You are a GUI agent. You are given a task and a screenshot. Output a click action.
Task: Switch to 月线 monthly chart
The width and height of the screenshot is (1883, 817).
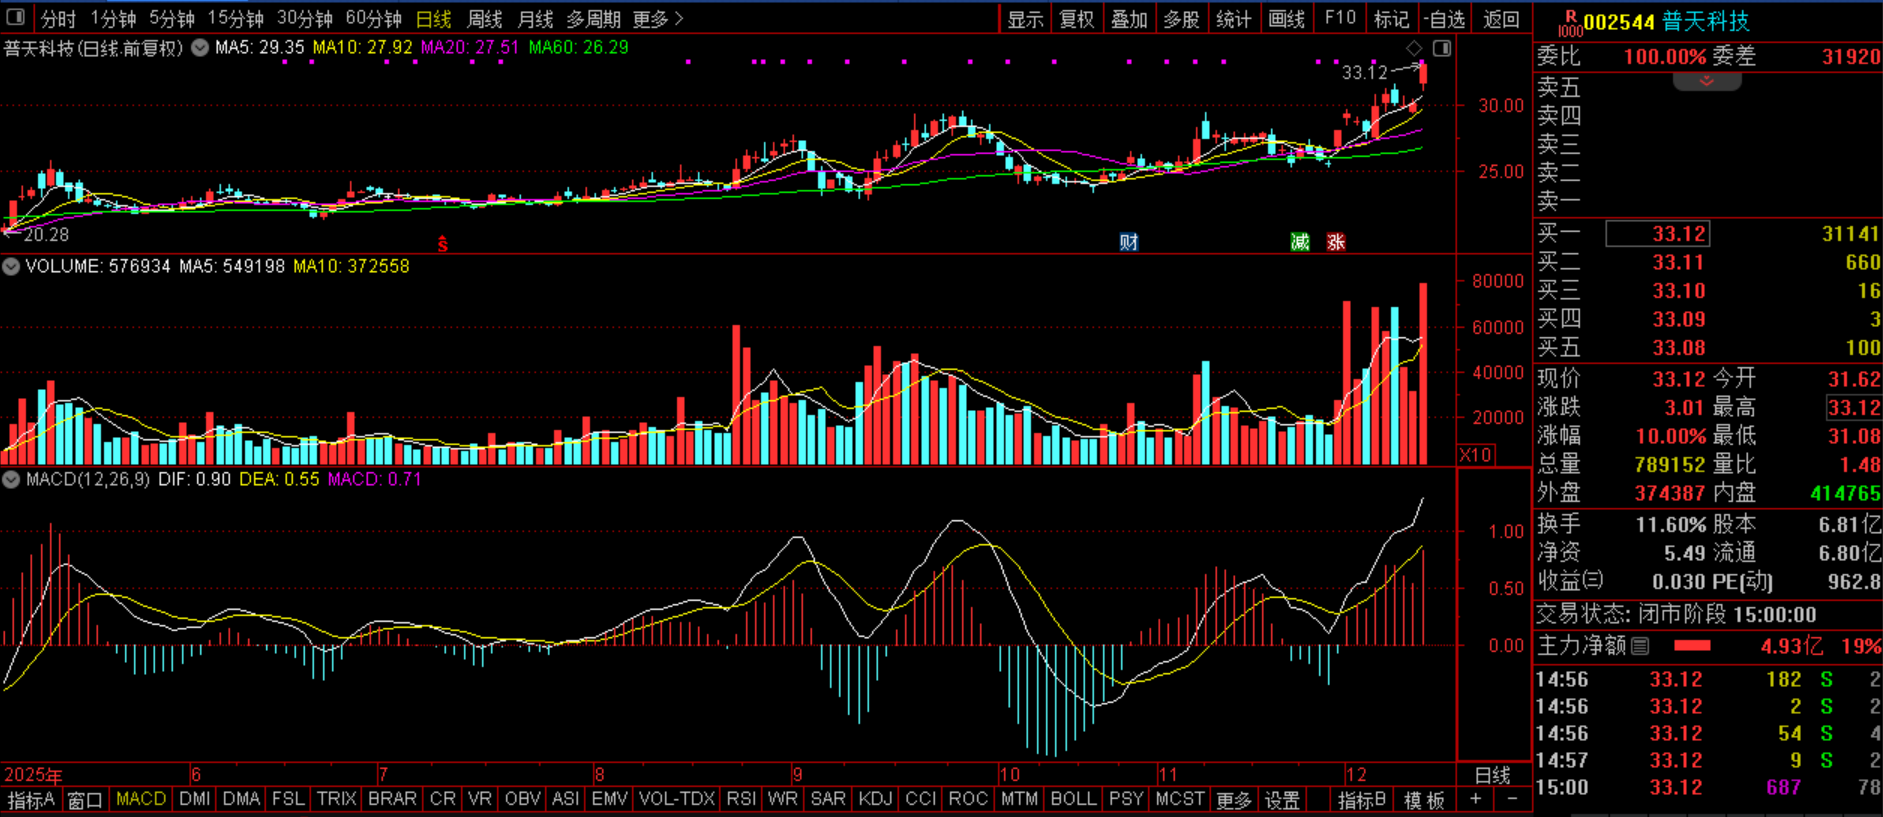pos(536,19)
